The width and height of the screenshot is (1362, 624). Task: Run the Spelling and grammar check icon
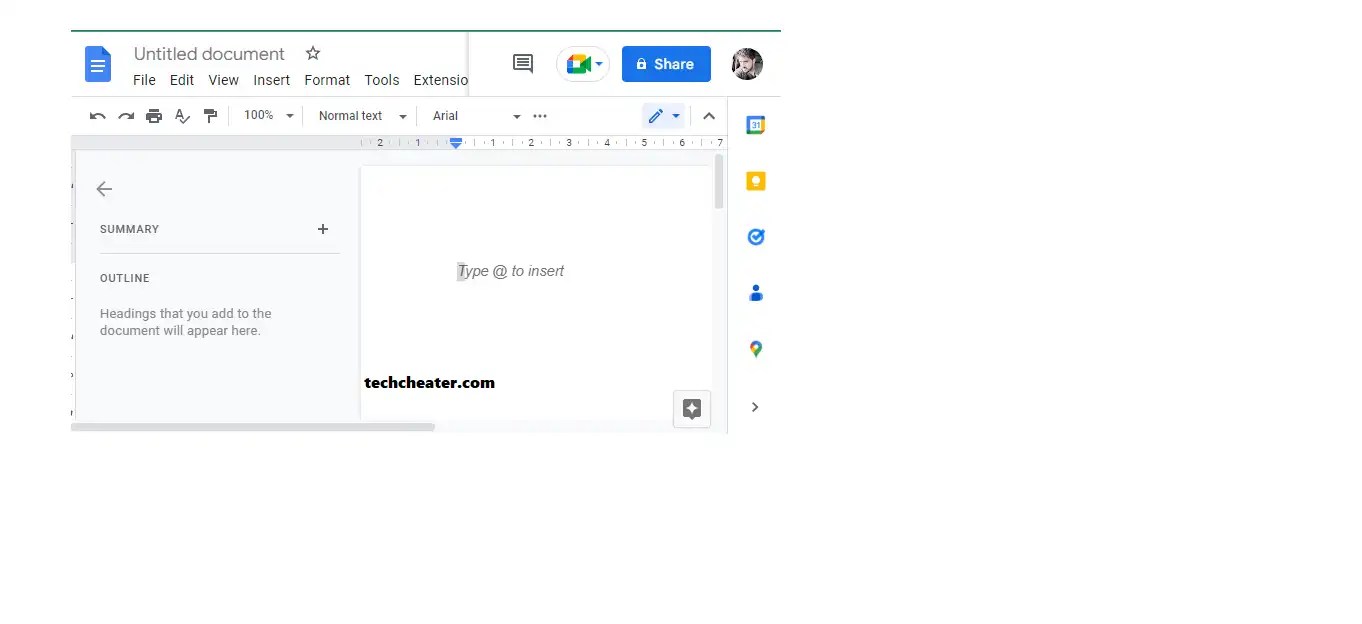click(182, 115)
